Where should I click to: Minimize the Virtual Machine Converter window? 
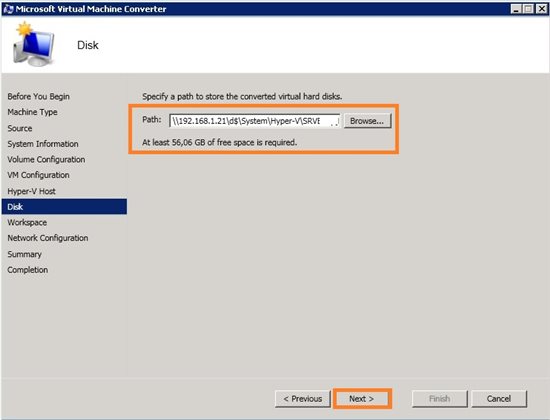[516, 9]
